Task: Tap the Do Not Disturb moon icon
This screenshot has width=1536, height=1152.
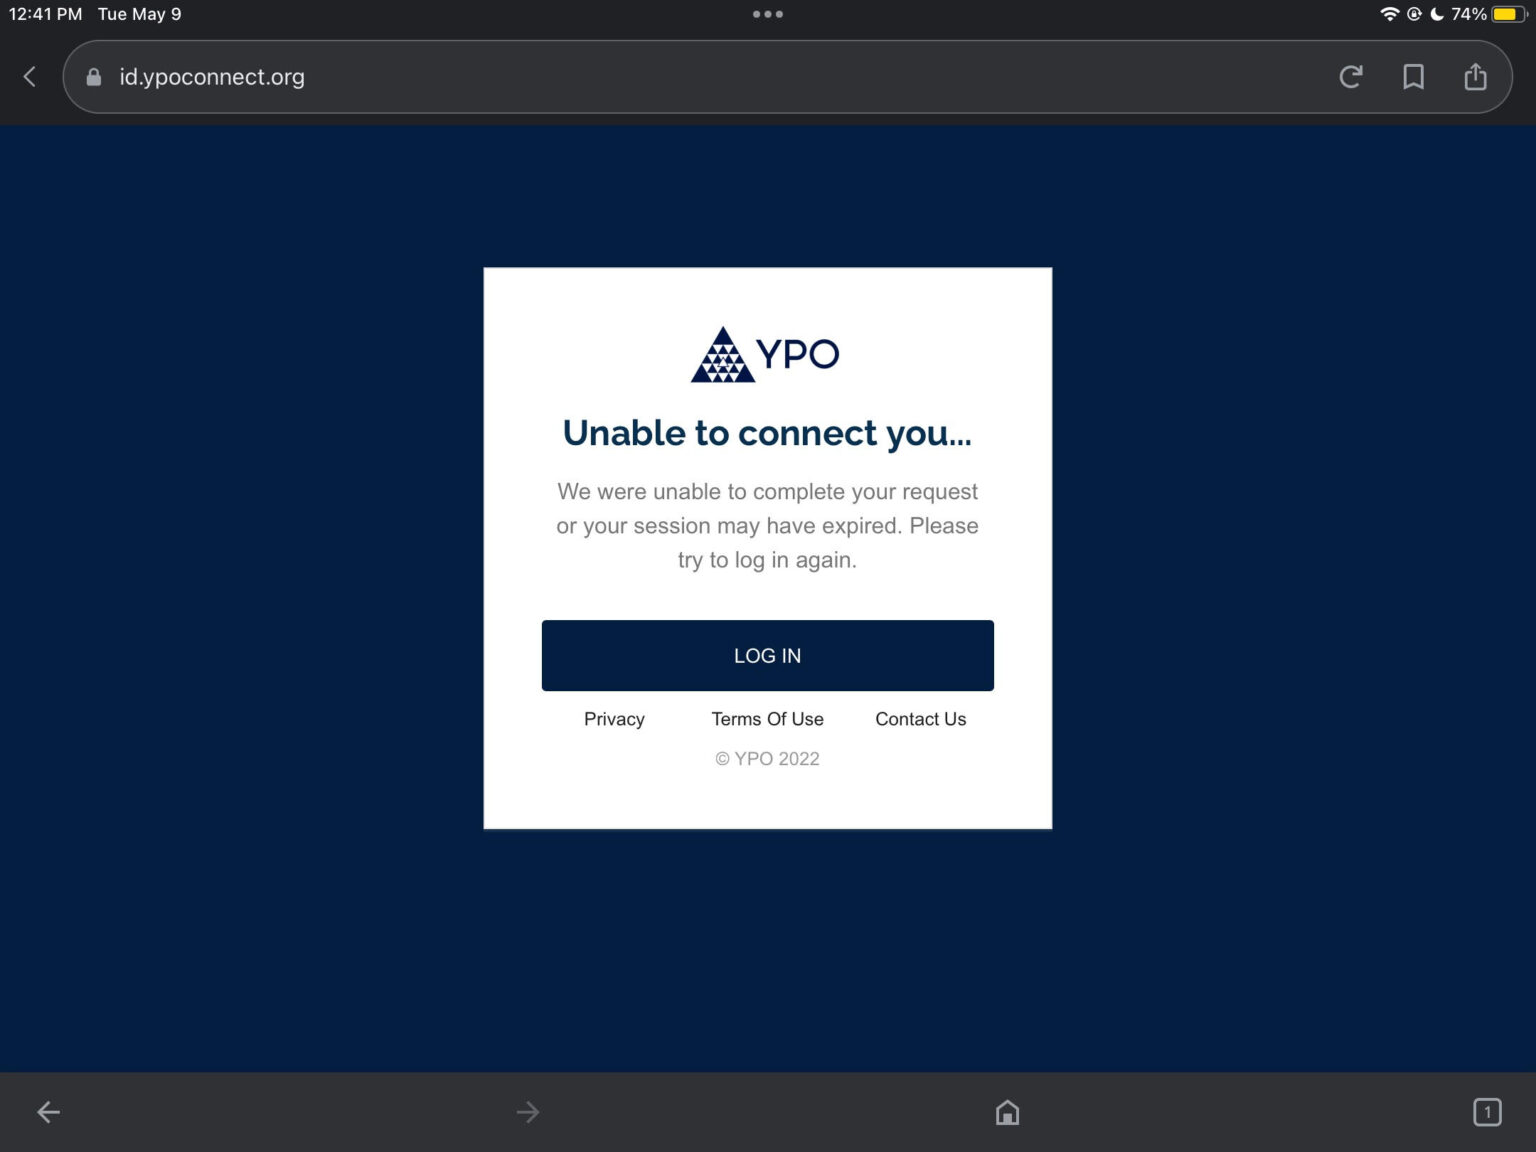Action: click(1437, 14)
